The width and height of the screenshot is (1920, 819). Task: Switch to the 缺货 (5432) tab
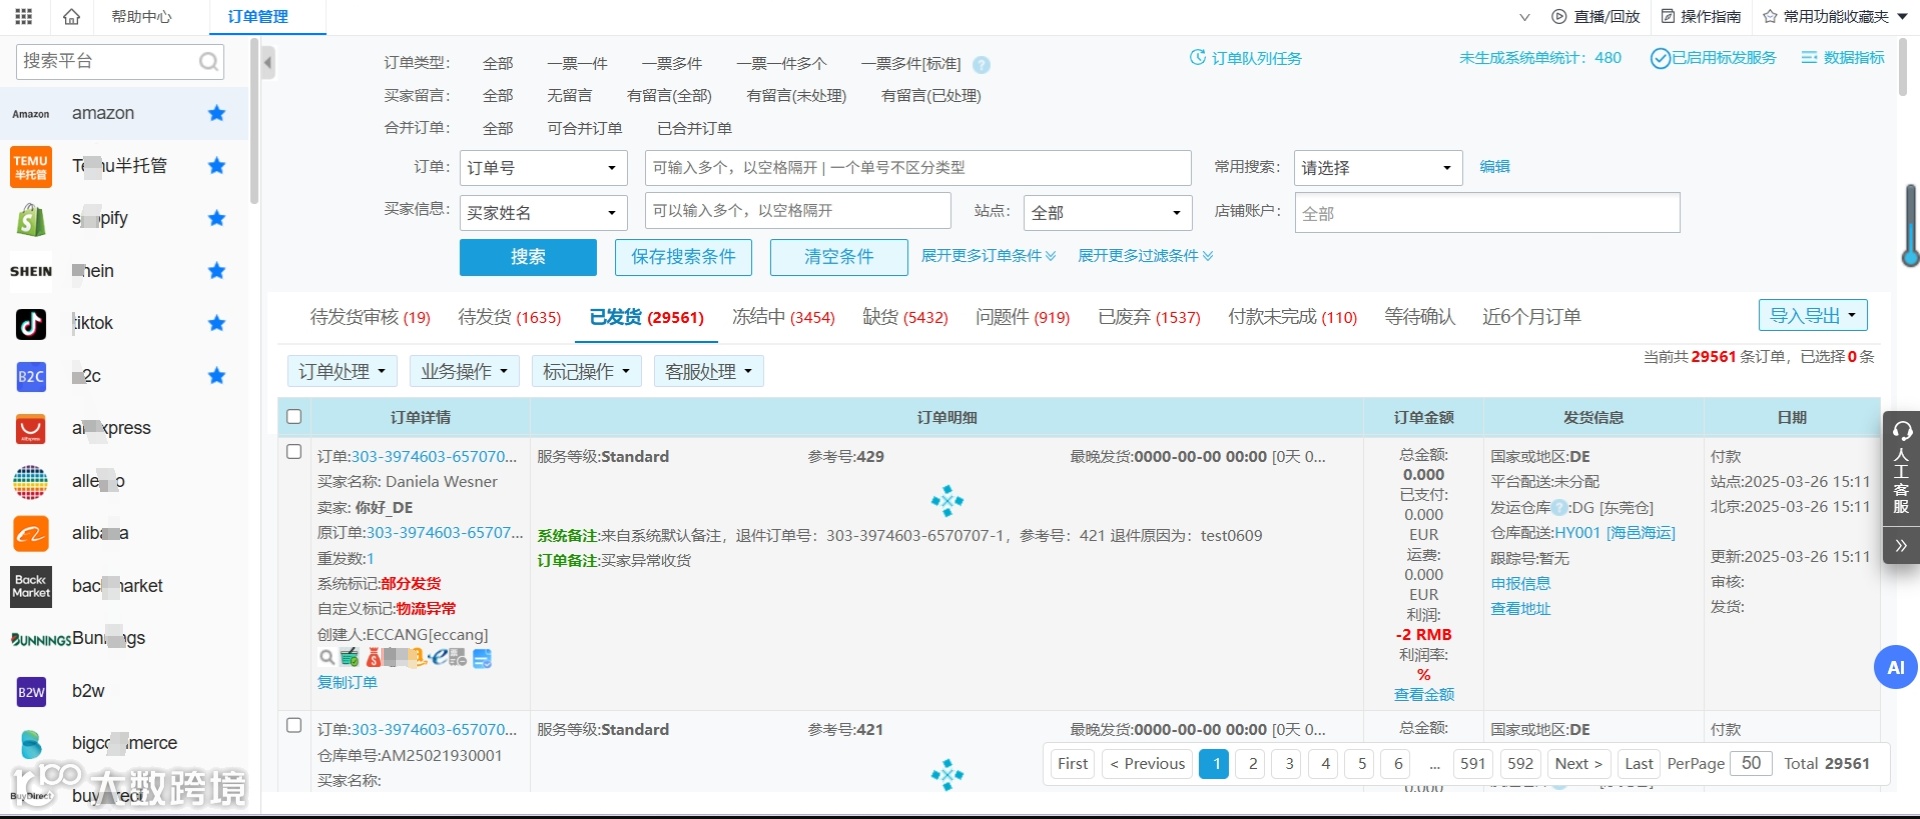(x=905, y=318)
